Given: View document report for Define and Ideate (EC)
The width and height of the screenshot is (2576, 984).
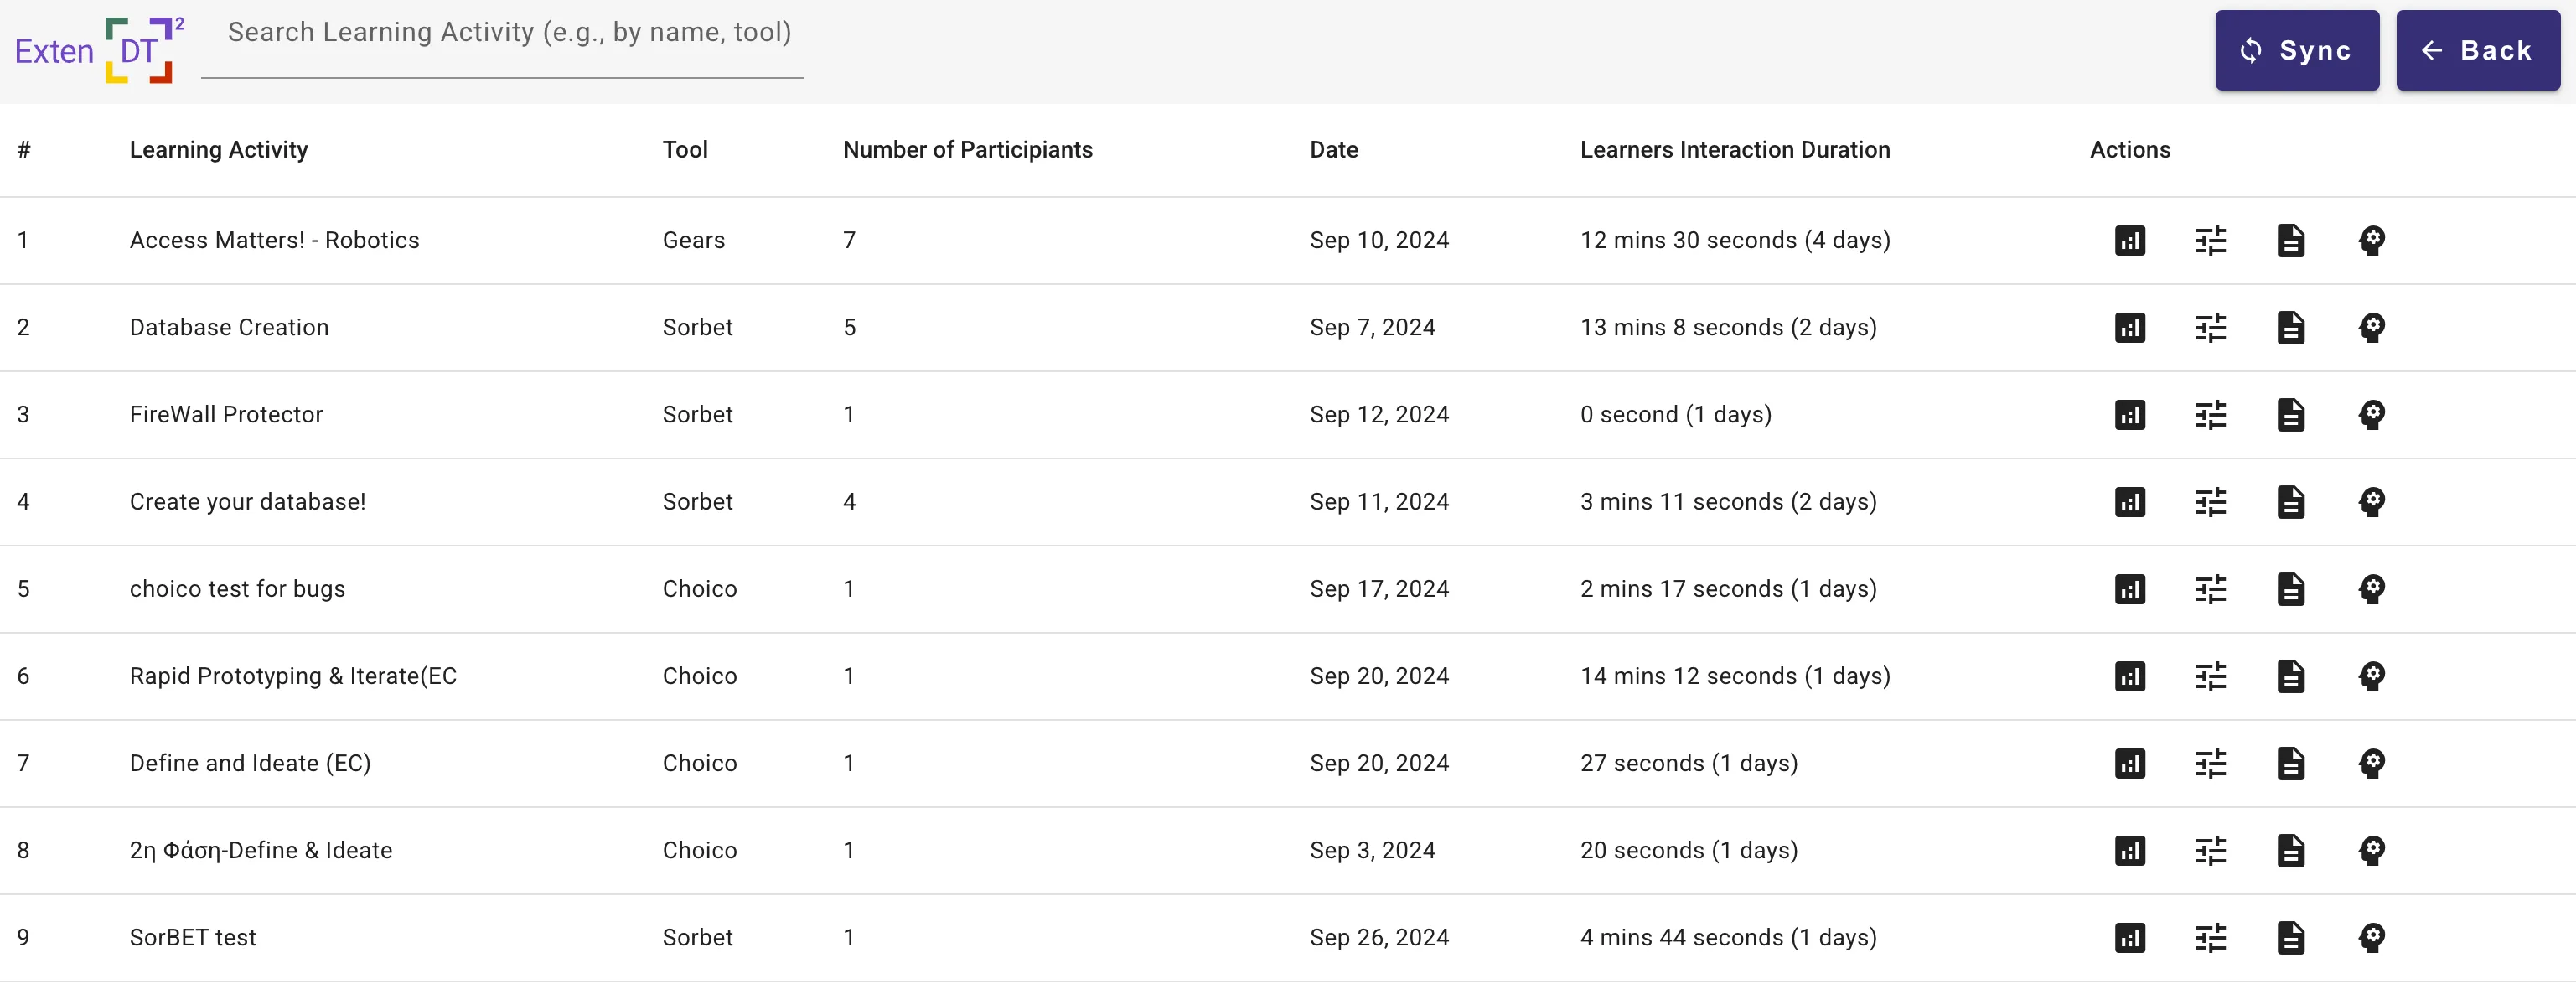Looking at the screenshot, I should click(2291, 763).
